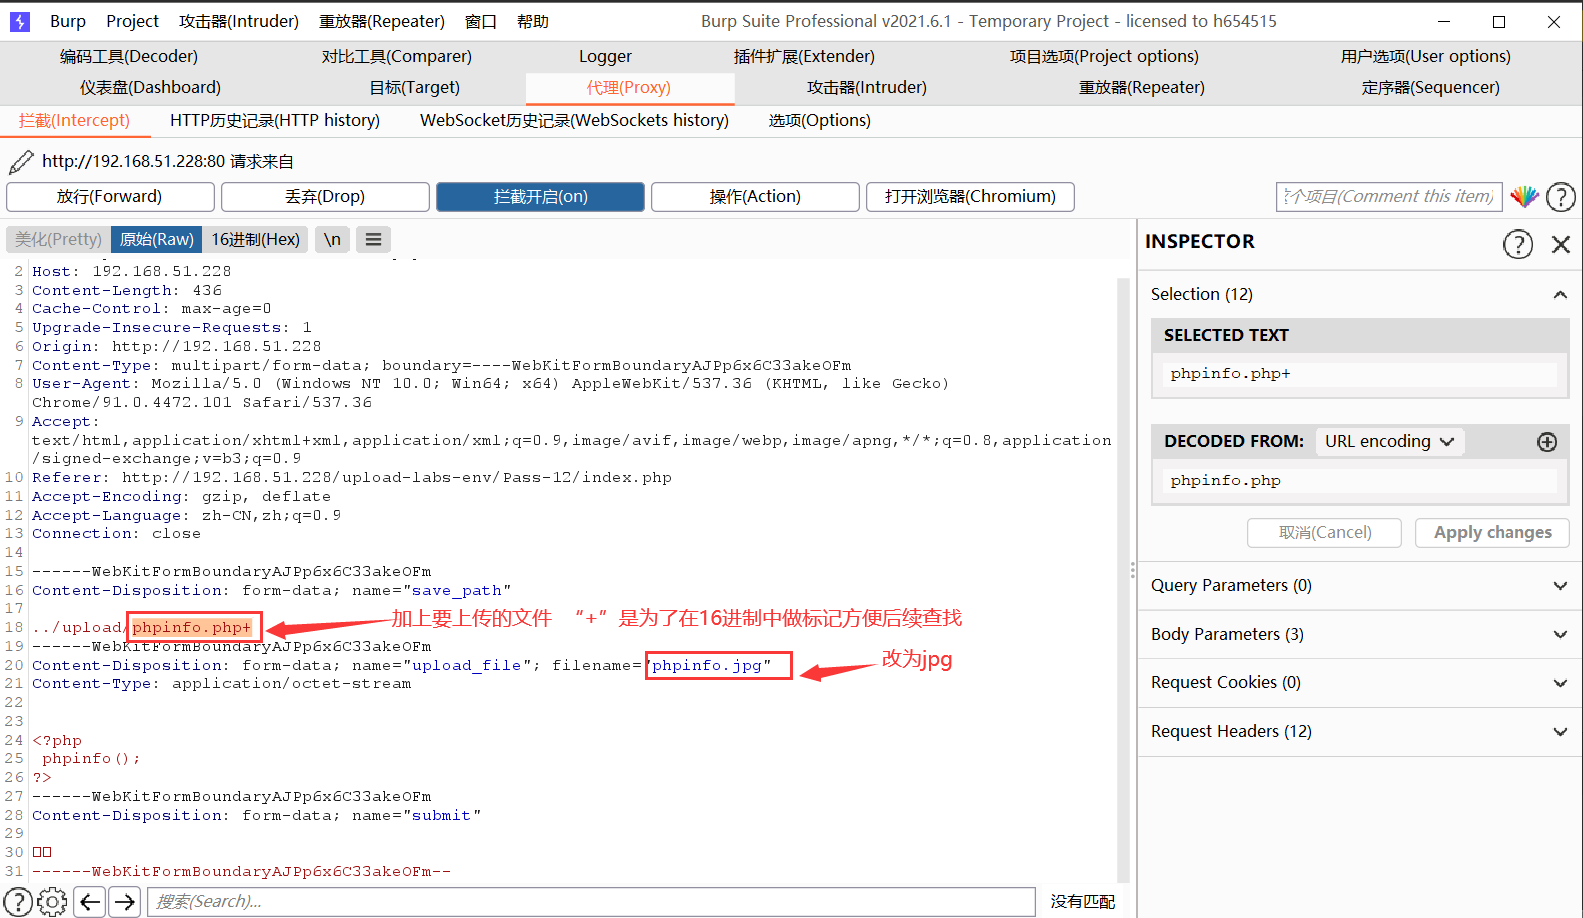Click the decoded phpinfo.php field
This screenshot has height=918, width=1583.
pos(1361,481)
